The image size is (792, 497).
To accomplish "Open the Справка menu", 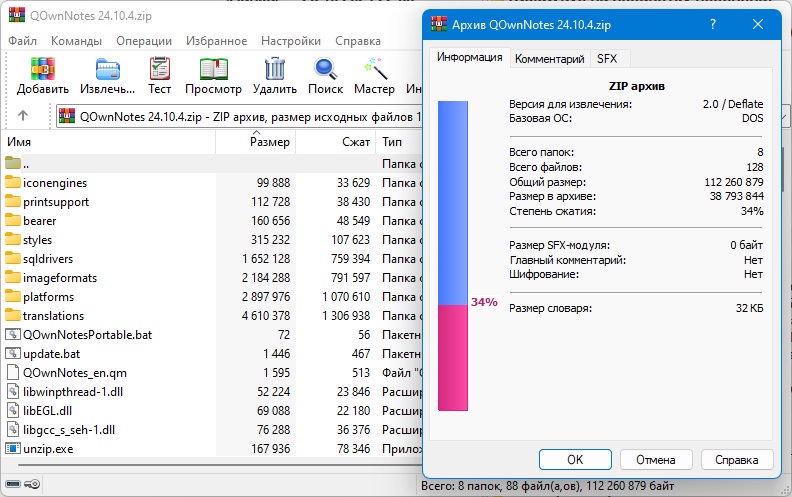I will [x=358, y=41].
